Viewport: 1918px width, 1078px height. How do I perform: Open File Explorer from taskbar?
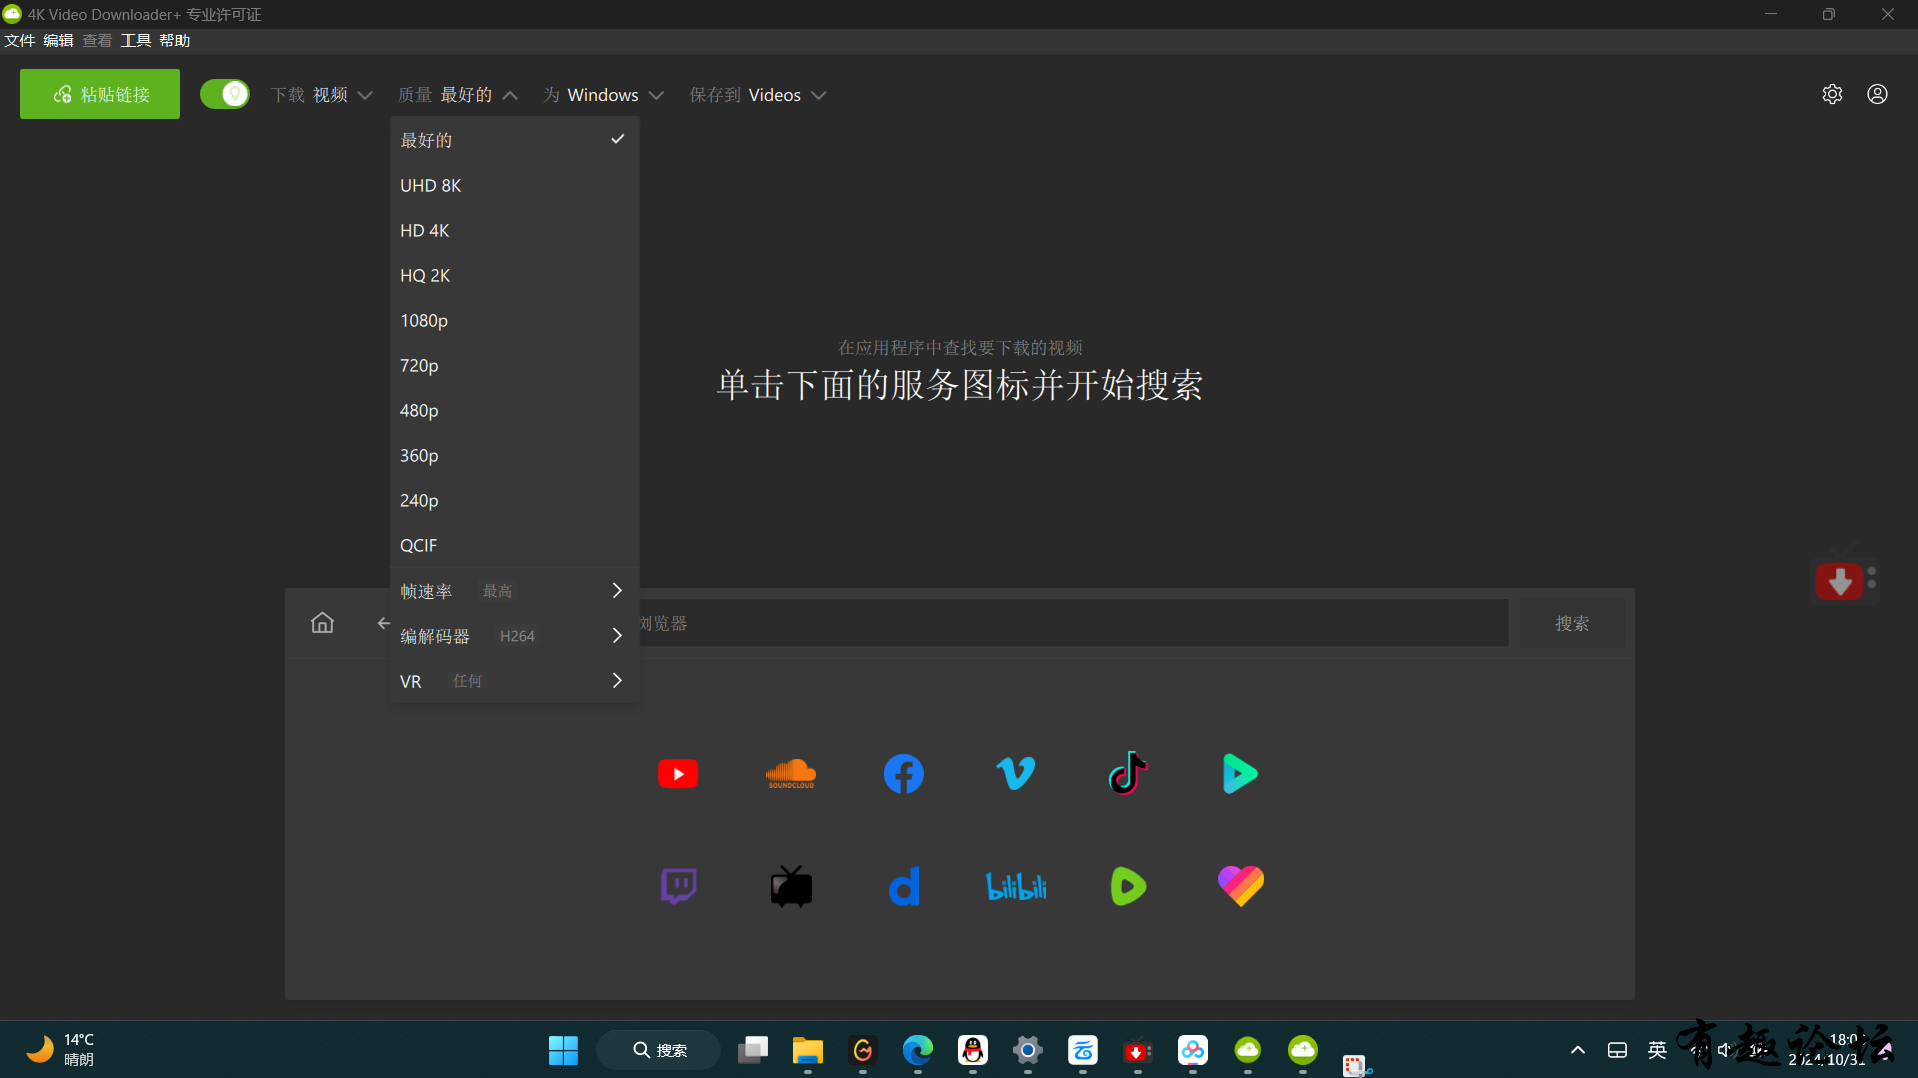(807, 1050)
